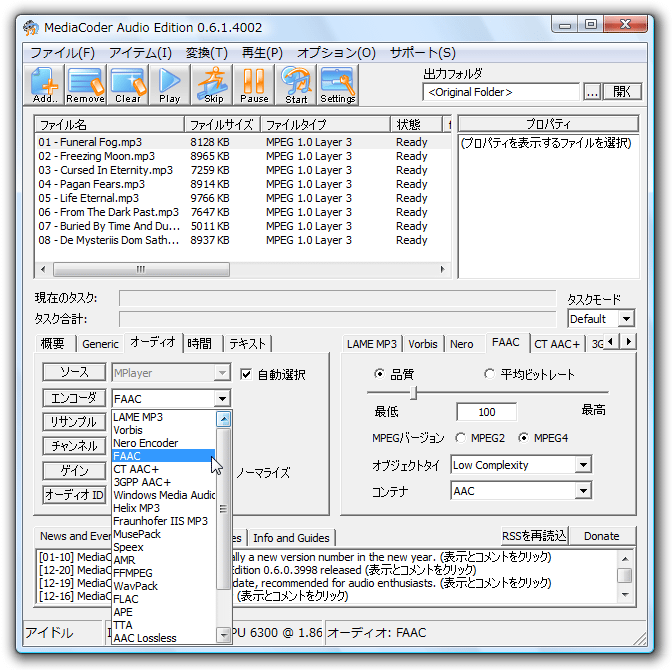Viewport: 672px width, 670px height.
Task: Select the 品質 radio button
Action: pos(379,374)
